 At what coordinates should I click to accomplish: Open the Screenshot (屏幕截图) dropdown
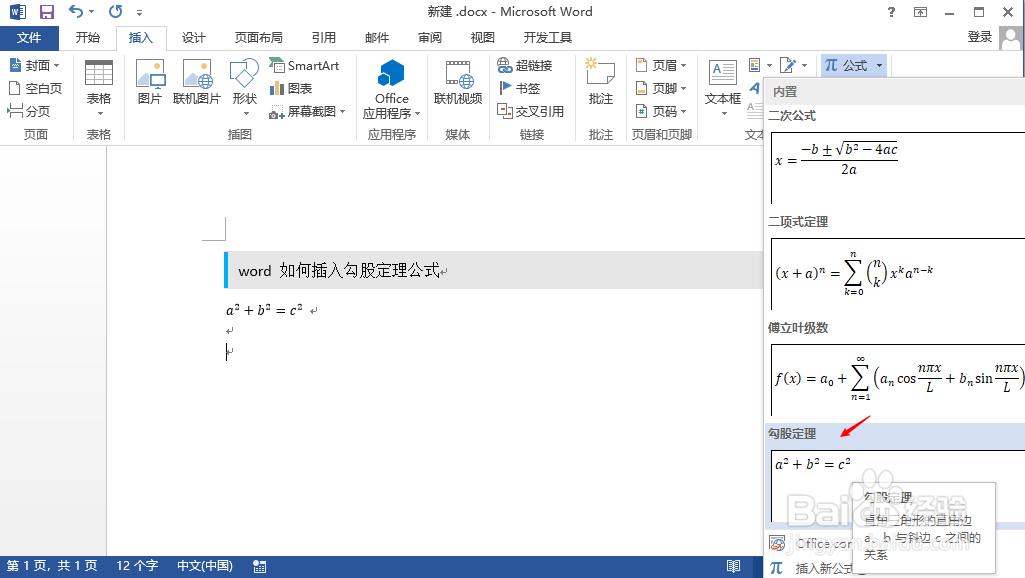pos(307,111)
